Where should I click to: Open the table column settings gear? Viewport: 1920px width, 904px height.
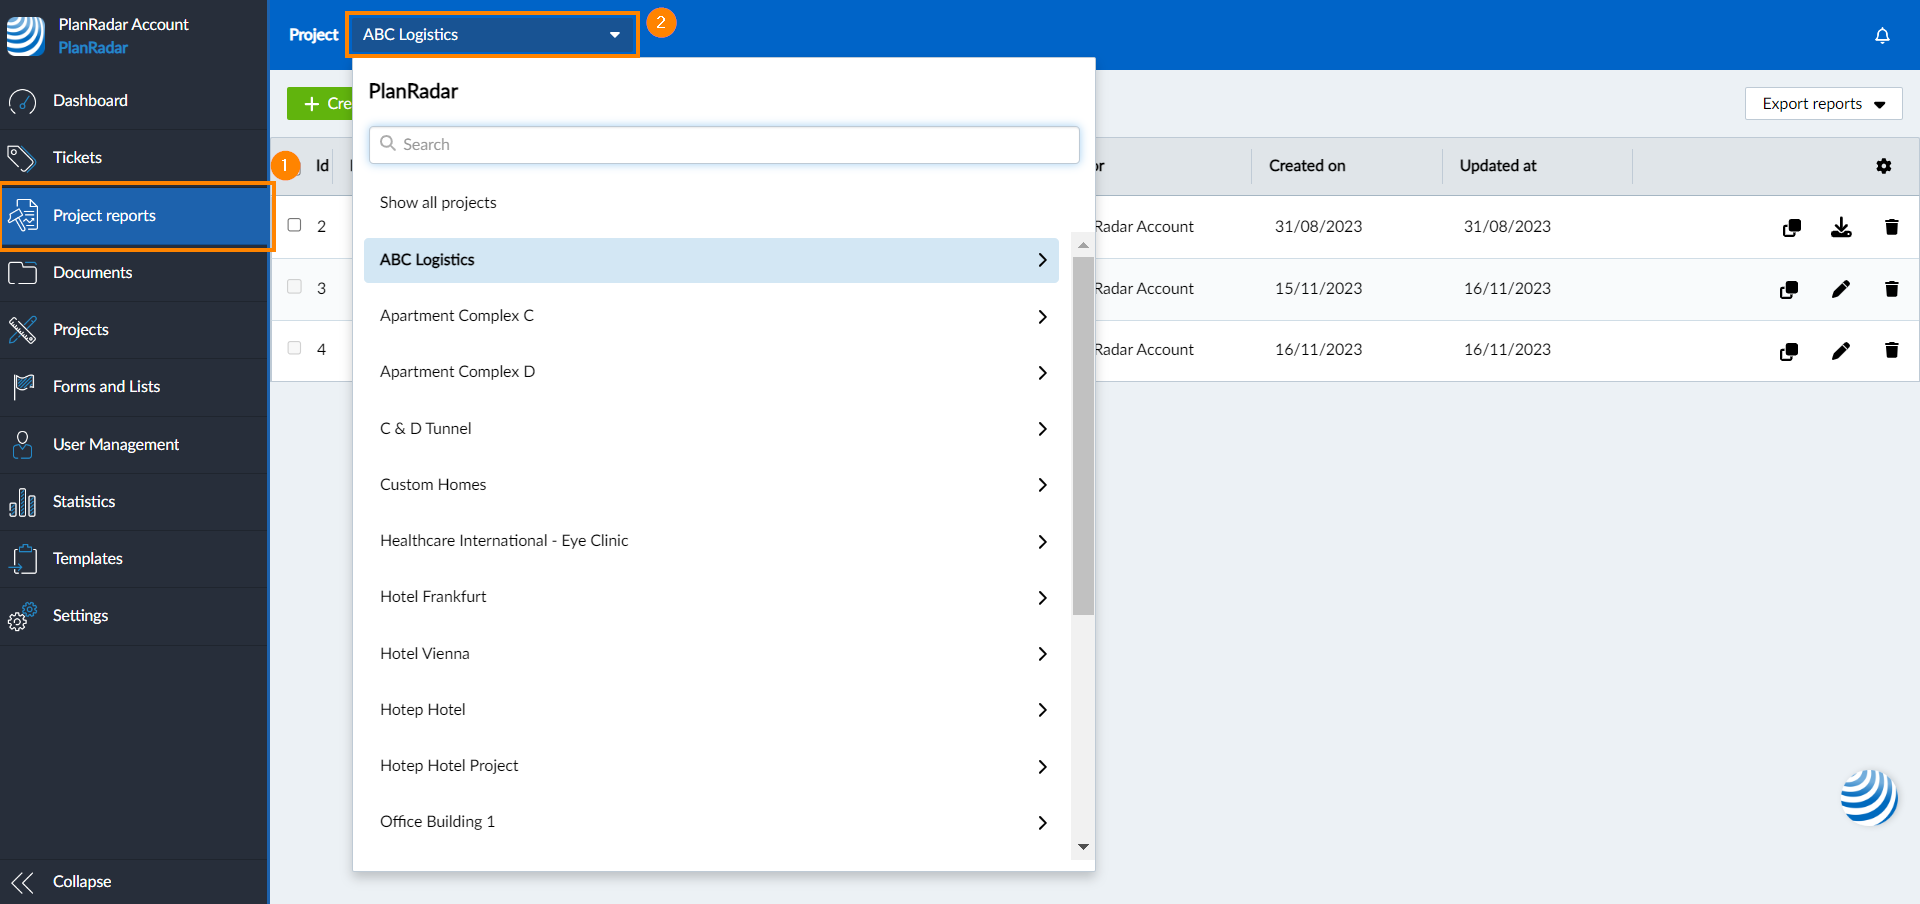pos(1885,166)
